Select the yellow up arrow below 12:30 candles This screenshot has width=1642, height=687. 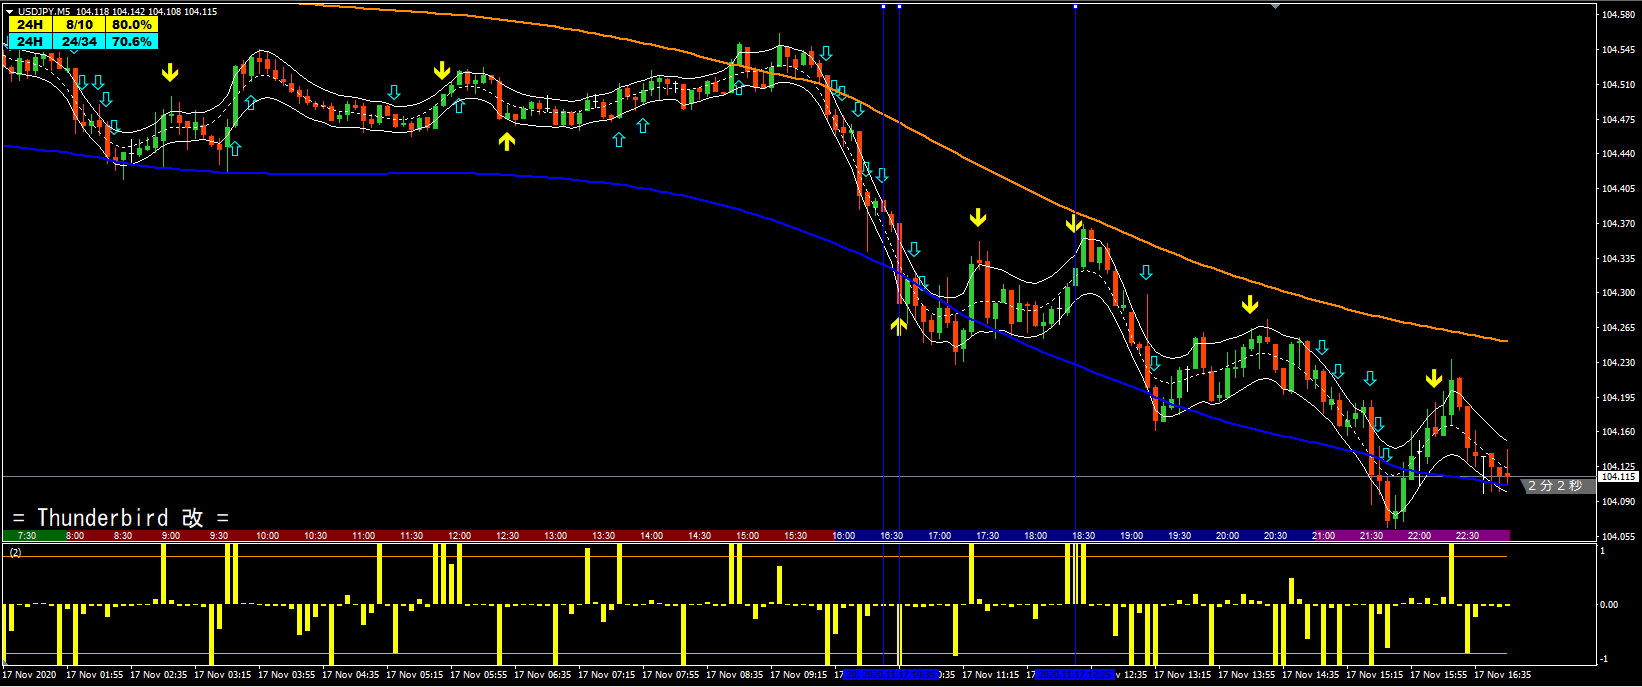507,141
